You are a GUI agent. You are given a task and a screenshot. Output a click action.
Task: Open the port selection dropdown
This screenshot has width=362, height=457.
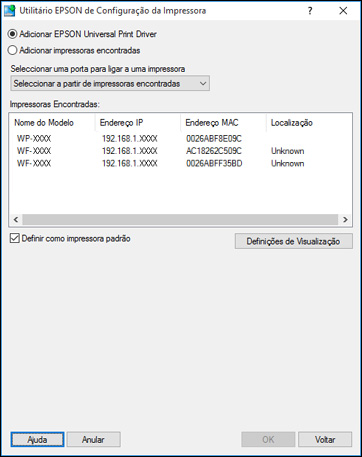pyautogui.click(x=110, y=83)
